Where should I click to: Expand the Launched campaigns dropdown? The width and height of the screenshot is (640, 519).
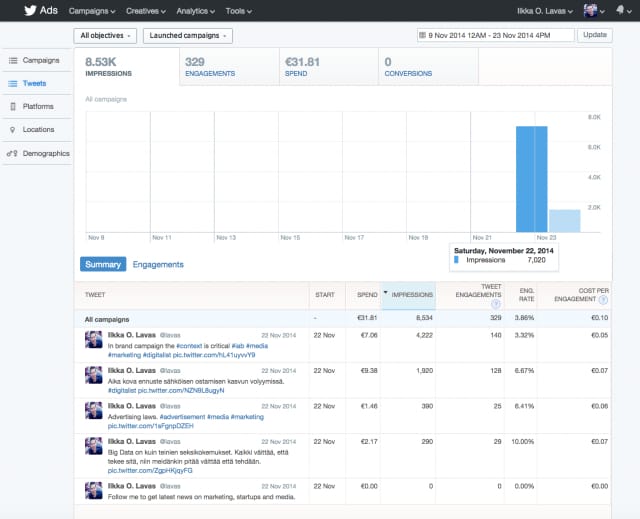pyautogui.click(x=187, y=35)
